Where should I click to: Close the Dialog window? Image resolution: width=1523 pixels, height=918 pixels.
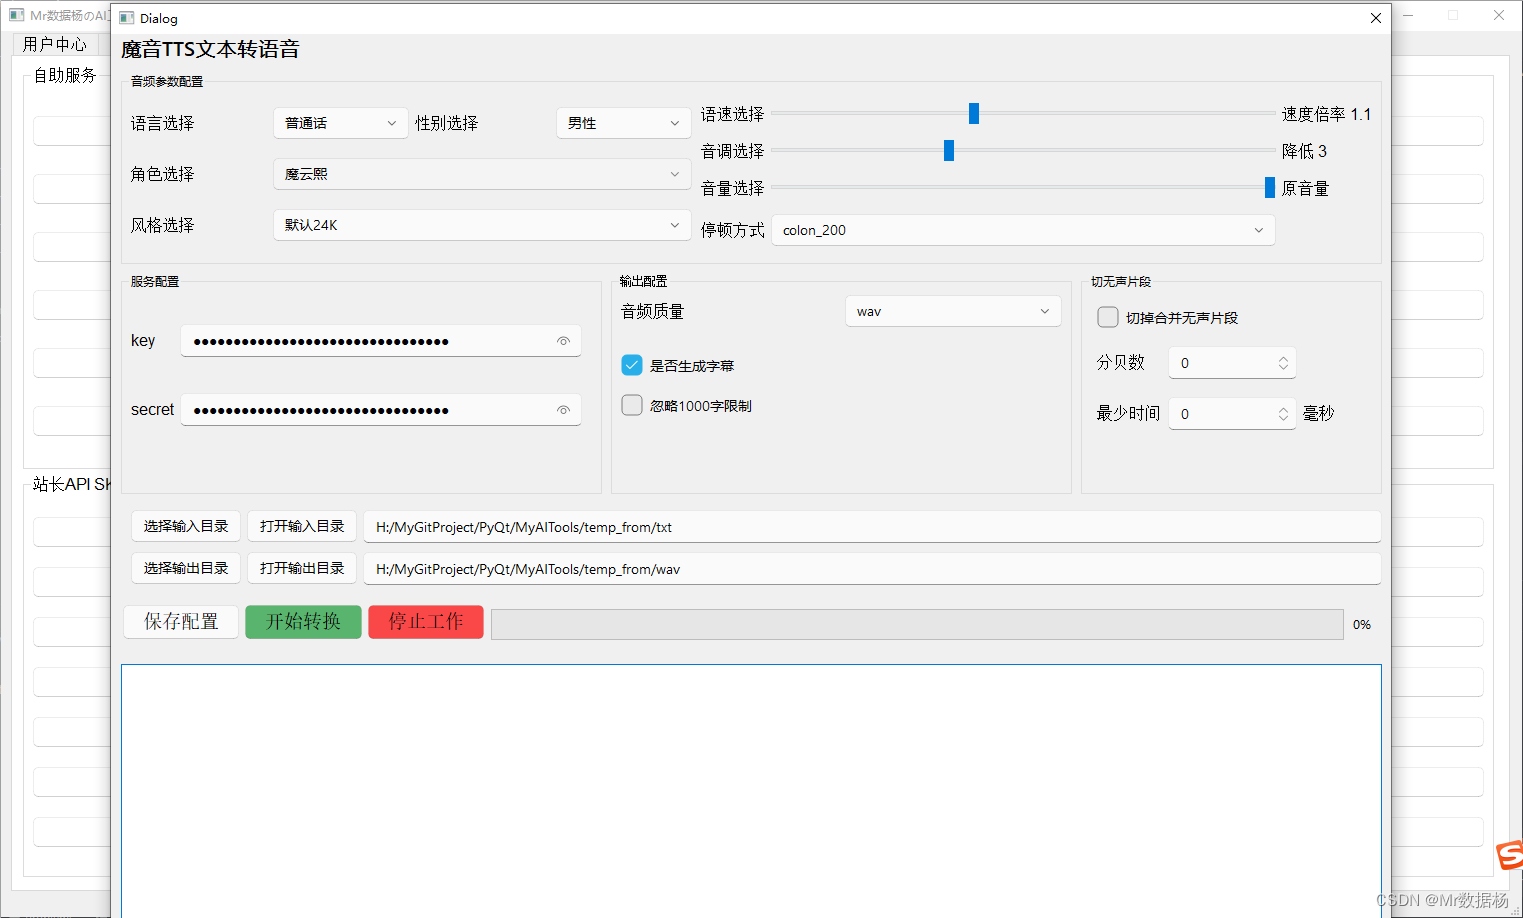coord(1375,18)
